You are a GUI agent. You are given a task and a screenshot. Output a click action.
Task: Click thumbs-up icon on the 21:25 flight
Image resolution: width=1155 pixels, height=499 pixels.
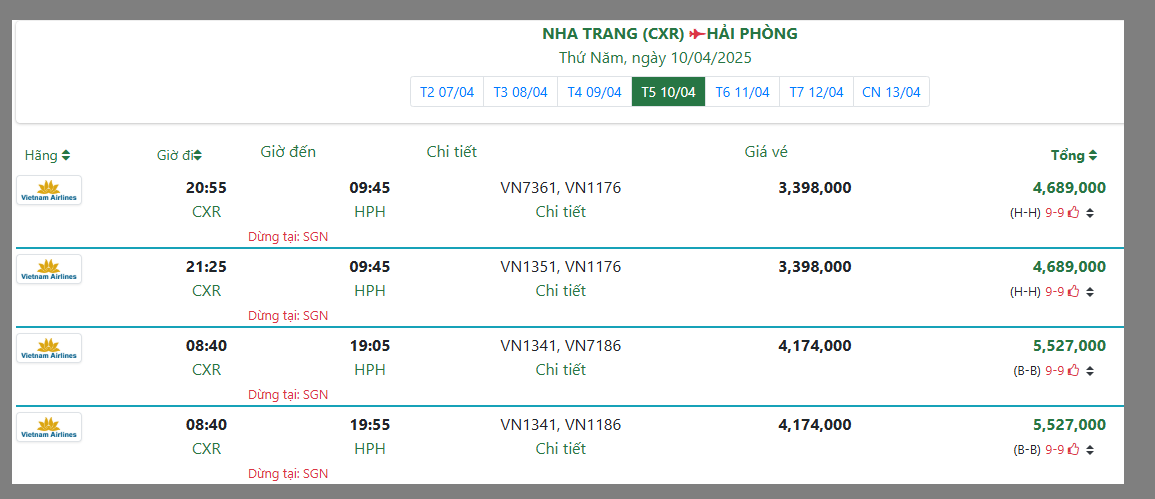click(1074, 291)
